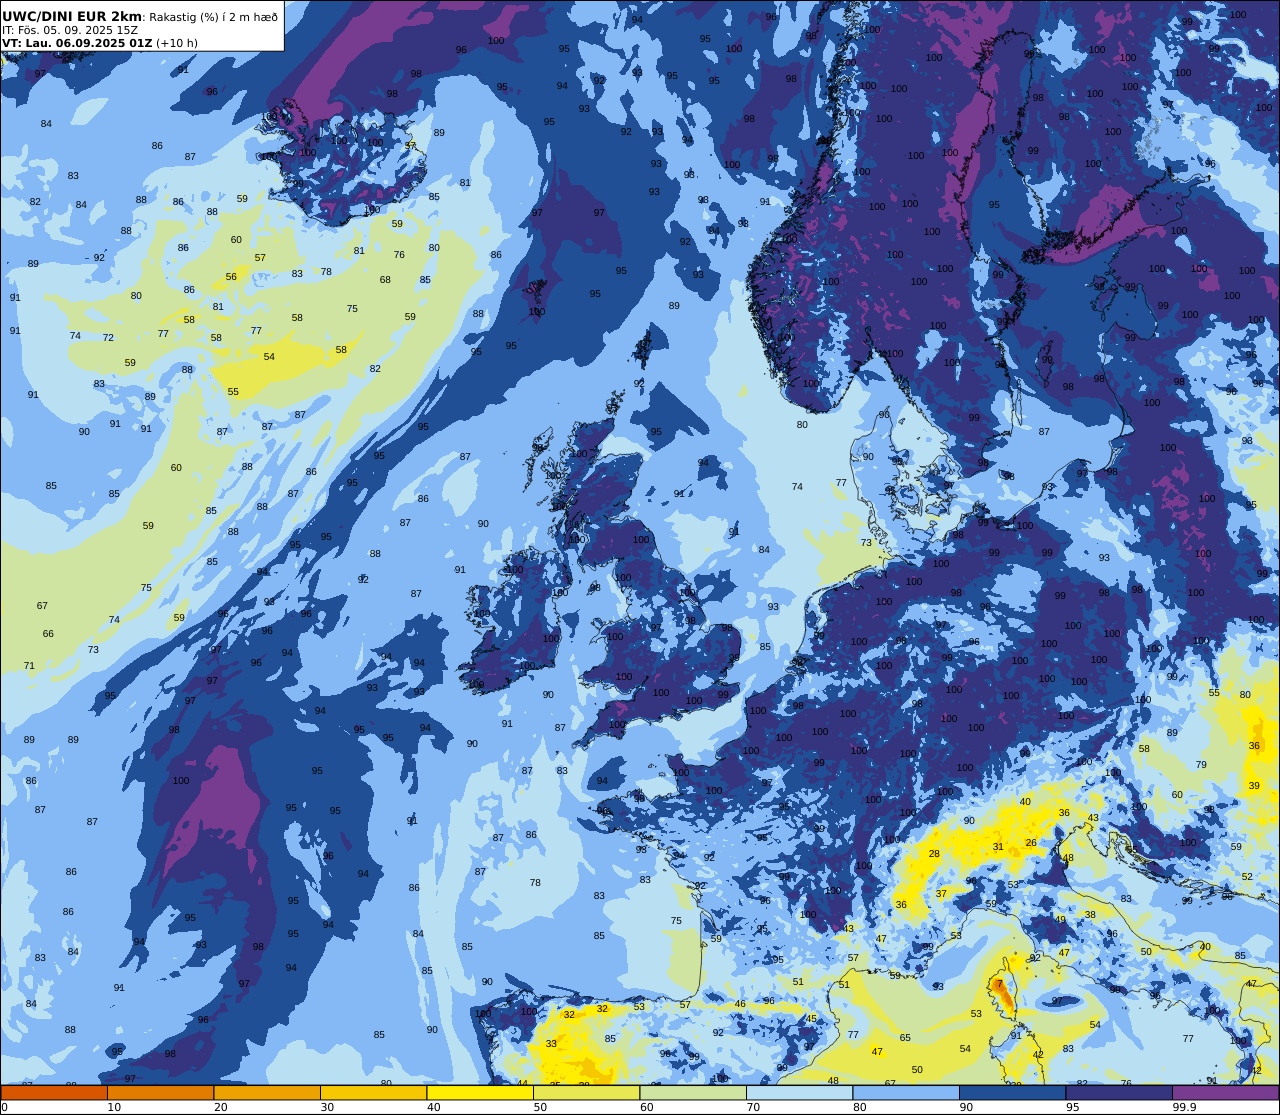1280x1115 pixels.
Task: Click the 'IT: Fös. 05. 09. 2025 15Z' line
Action: click(70, 30)
